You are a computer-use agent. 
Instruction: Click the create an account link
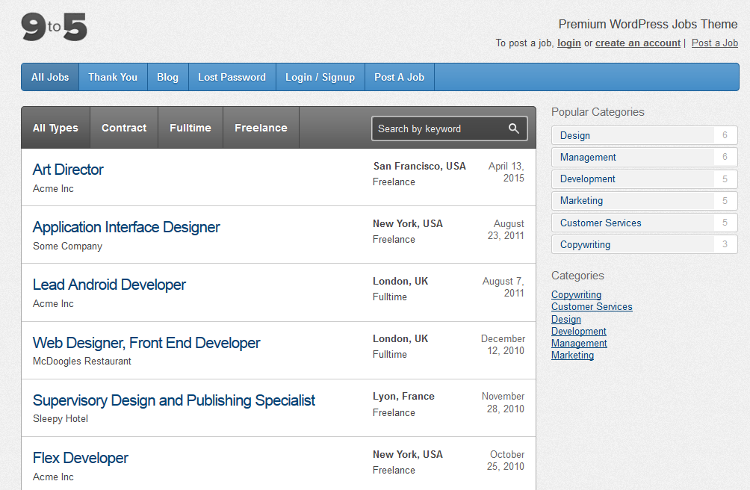[638, 43]
